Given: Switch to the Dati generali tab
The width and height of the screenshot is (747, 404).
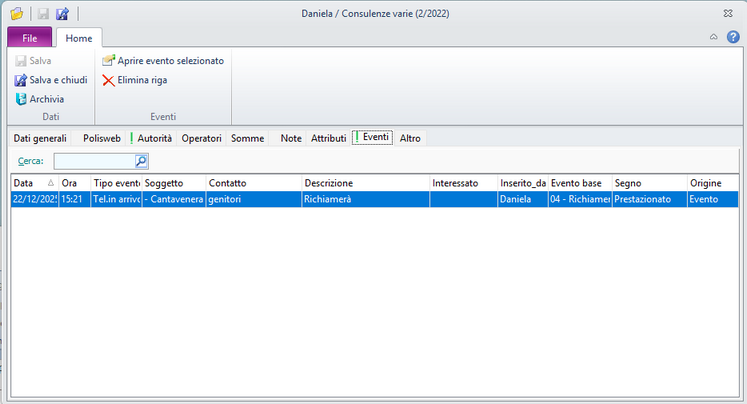Looking at the screenshot, I should tap(40, 138).
